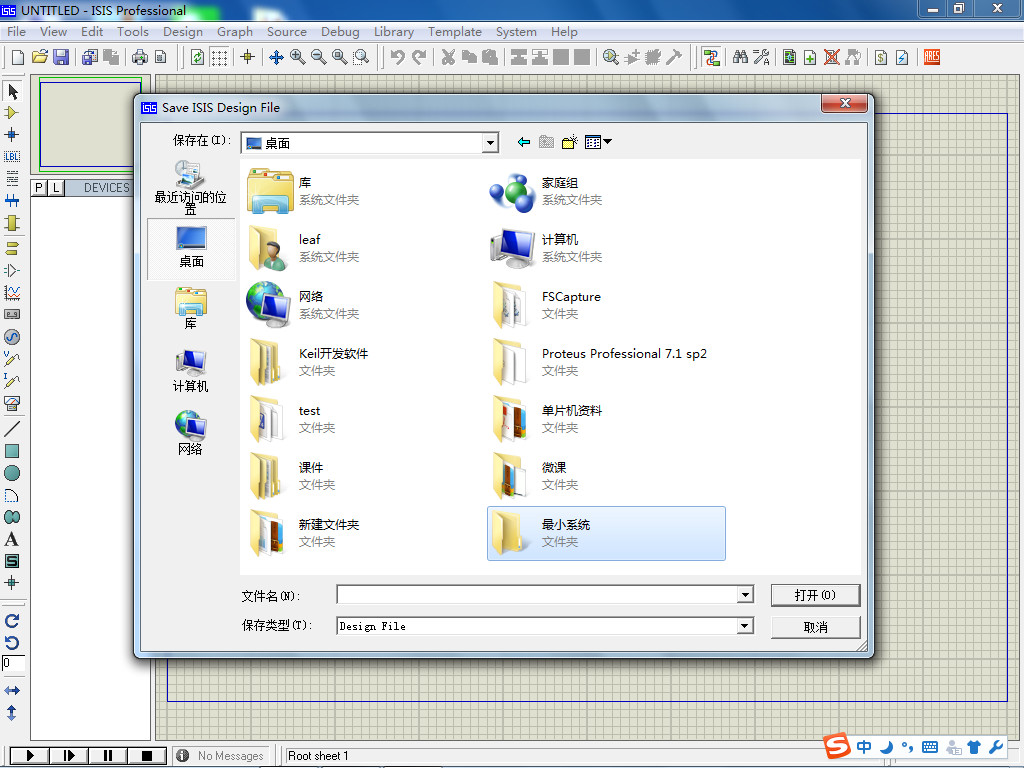The height and width of the screenshot is (768, 1024).
Task: Click the X-Mirror flip icon
Action: pos(12,690)
